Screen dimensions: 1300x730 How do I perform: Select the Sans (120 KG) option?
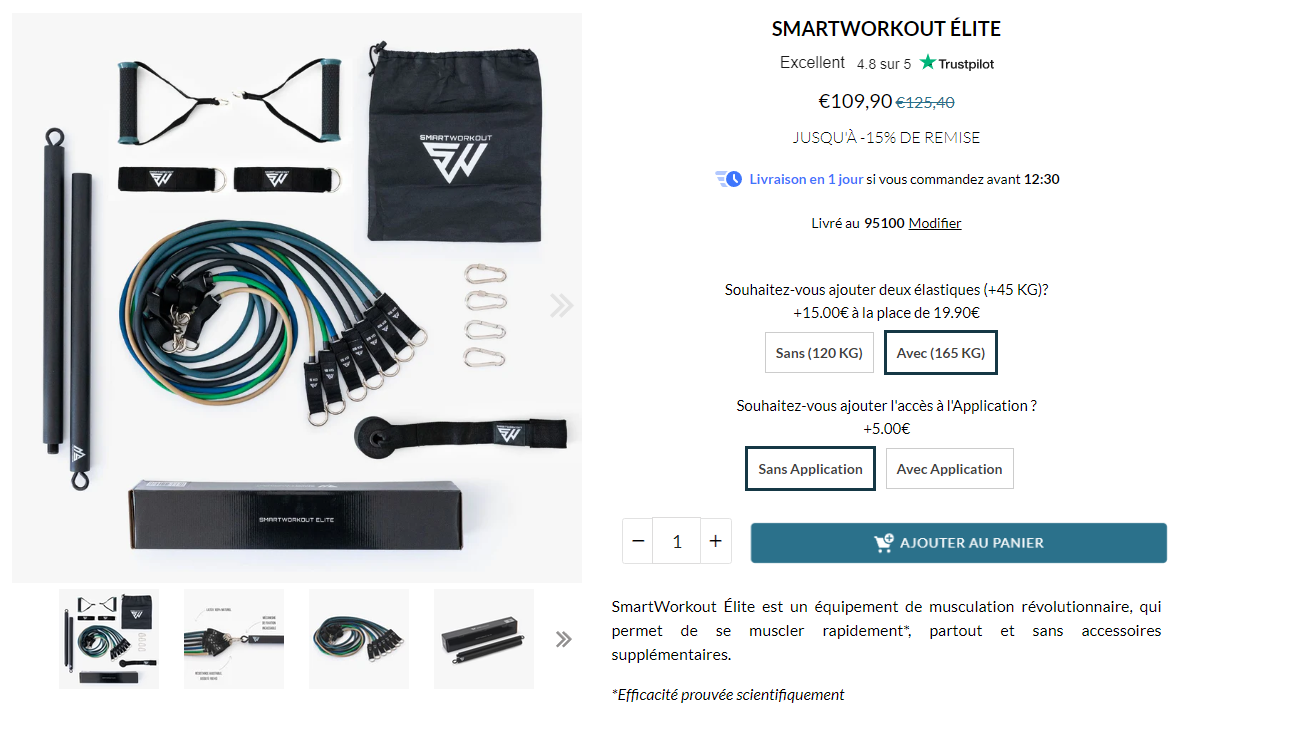coord(819,353)
